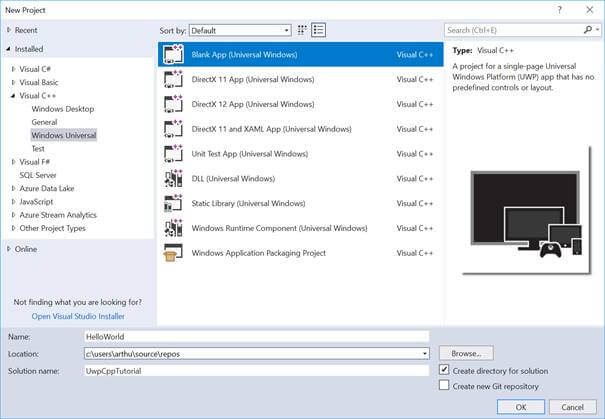The image size is (605, 419).
Task: Select Unit Test App (Universal Windows) text
Action: pos(250,154)
